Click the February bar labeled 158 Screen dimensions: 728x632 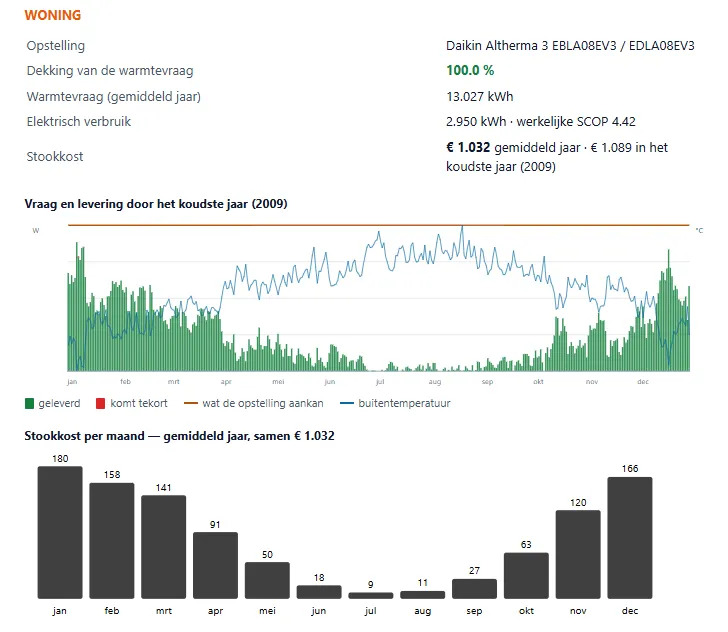112,541
